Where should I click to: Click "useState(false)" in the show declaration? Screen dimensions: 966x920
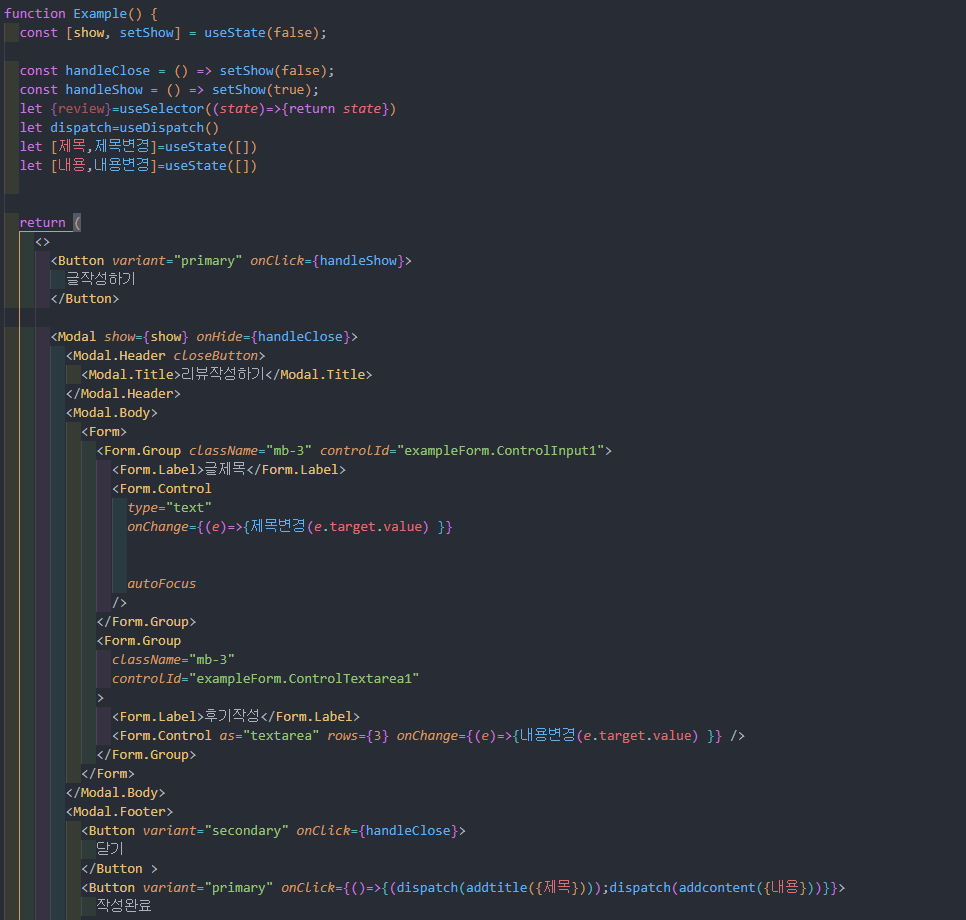coord(261,33)
